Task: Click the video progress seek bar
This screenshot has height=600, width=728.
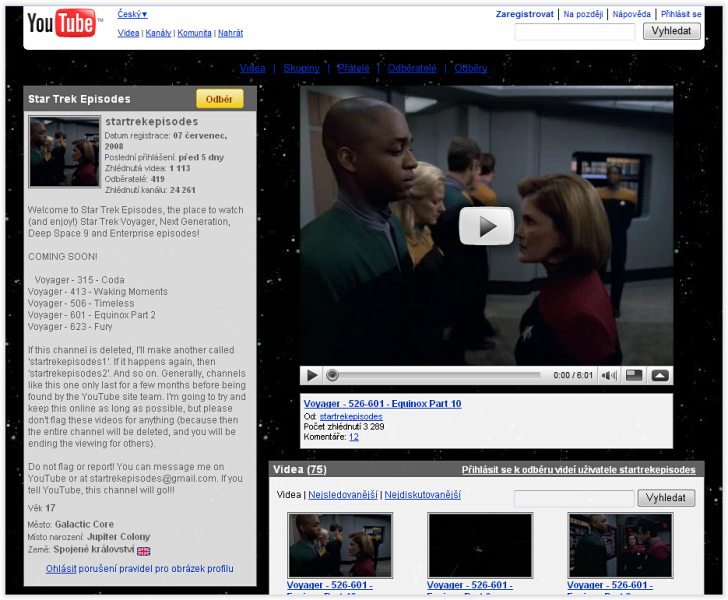Action: point(436,375)
